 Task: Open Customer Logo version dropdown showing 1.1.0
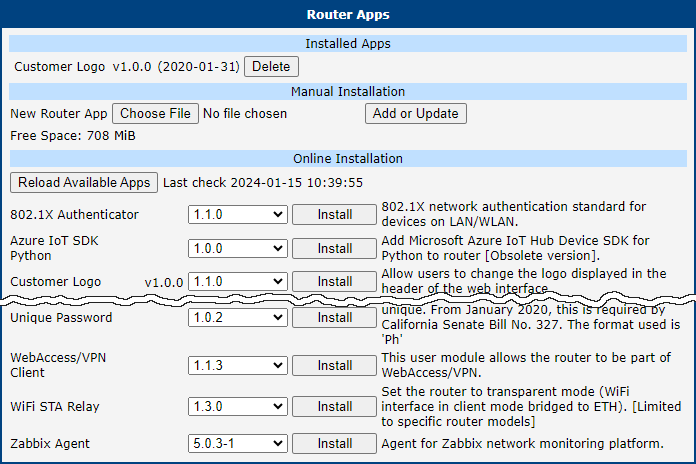click(x=237, y=282)
